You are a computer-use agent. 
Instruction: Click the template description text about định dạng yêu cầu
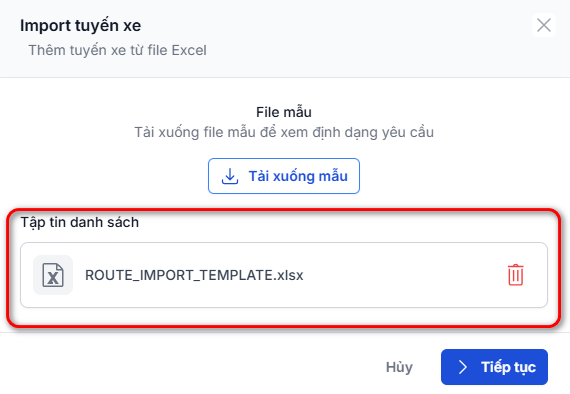click(x=284, y=132)
